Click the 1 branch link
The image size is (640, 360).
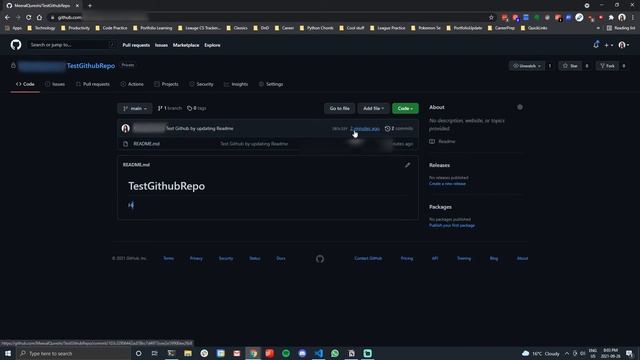(x=169, y=108)
